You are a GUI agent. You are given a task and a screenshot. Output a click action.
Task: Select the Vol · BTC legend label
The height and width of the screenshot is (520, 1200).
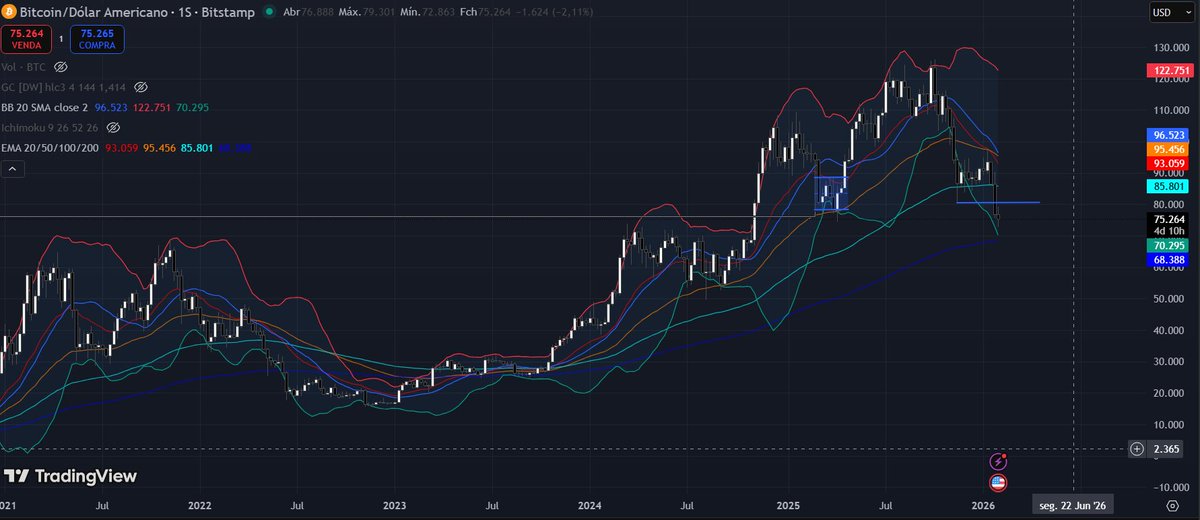24,67
